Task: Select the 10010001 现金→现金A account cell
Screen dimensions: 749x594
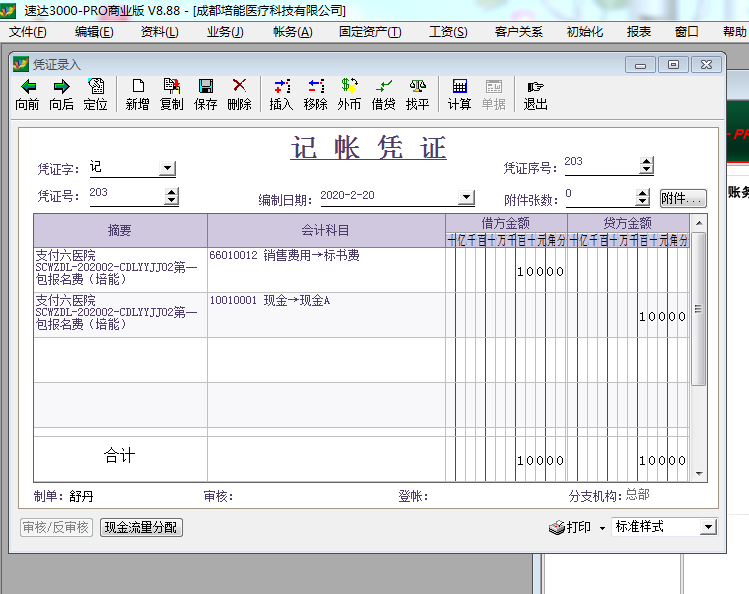Action: (326, 315)
